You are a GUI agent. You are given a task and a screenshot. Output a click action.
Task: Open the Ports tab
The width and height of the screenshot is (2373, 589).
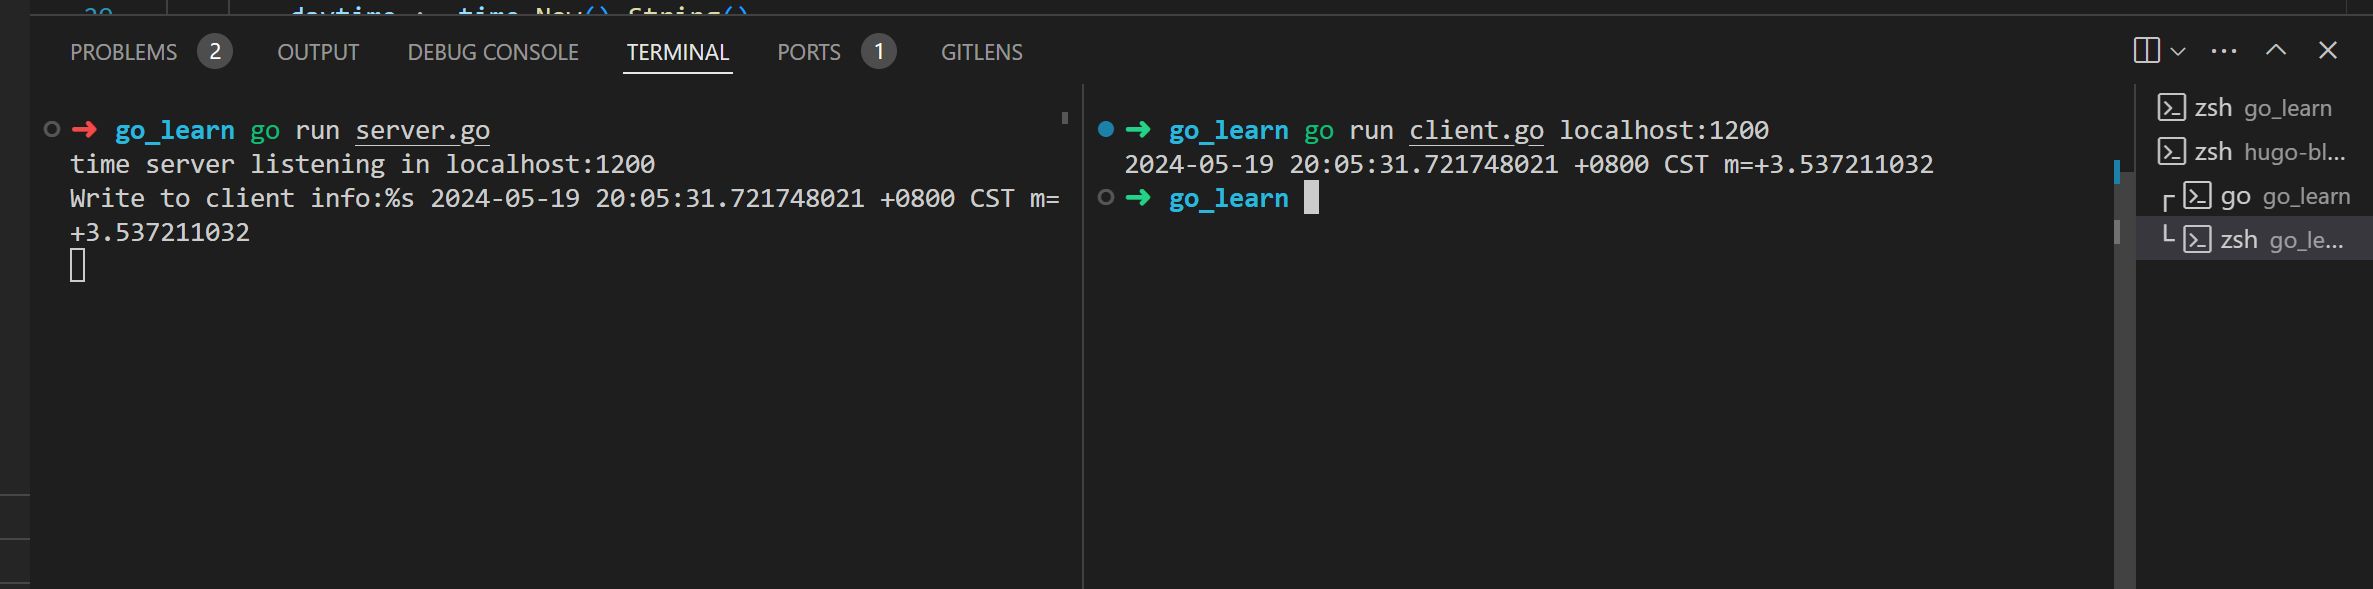[808, 52]
